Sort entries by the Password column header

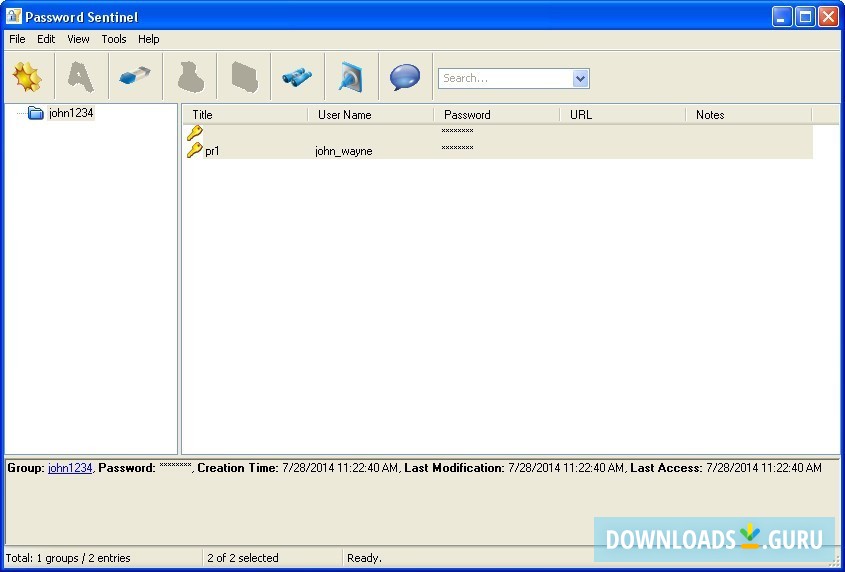pyautogui.click(x=497, y=114)
